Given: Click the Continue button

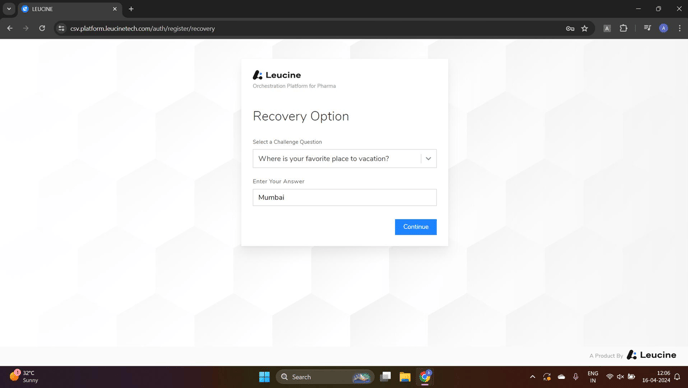Looking at the screenshot, I should click(x=416, y=227).
